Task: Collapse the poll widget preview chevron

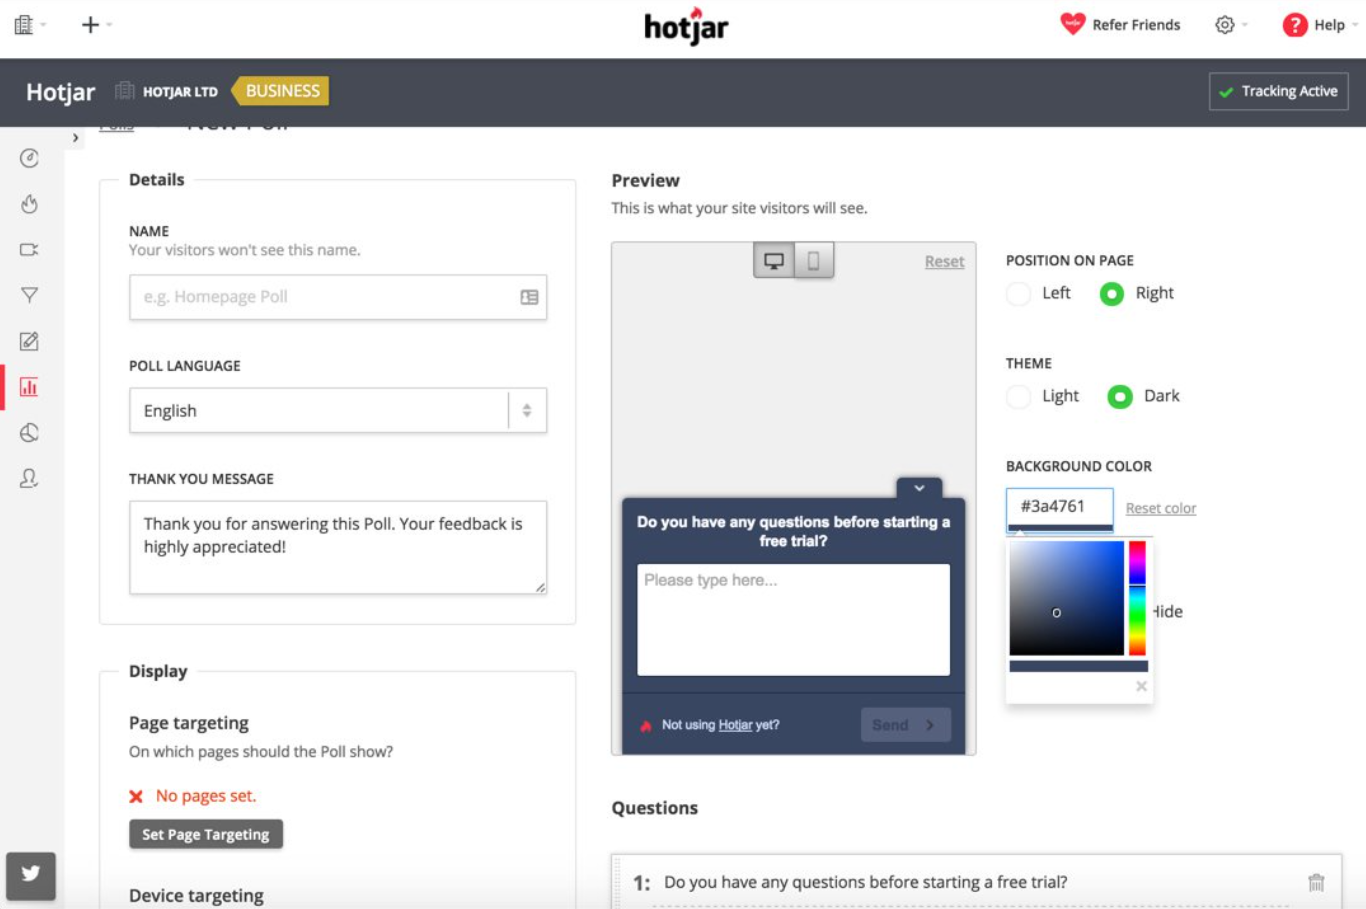Action: point(919,488)
